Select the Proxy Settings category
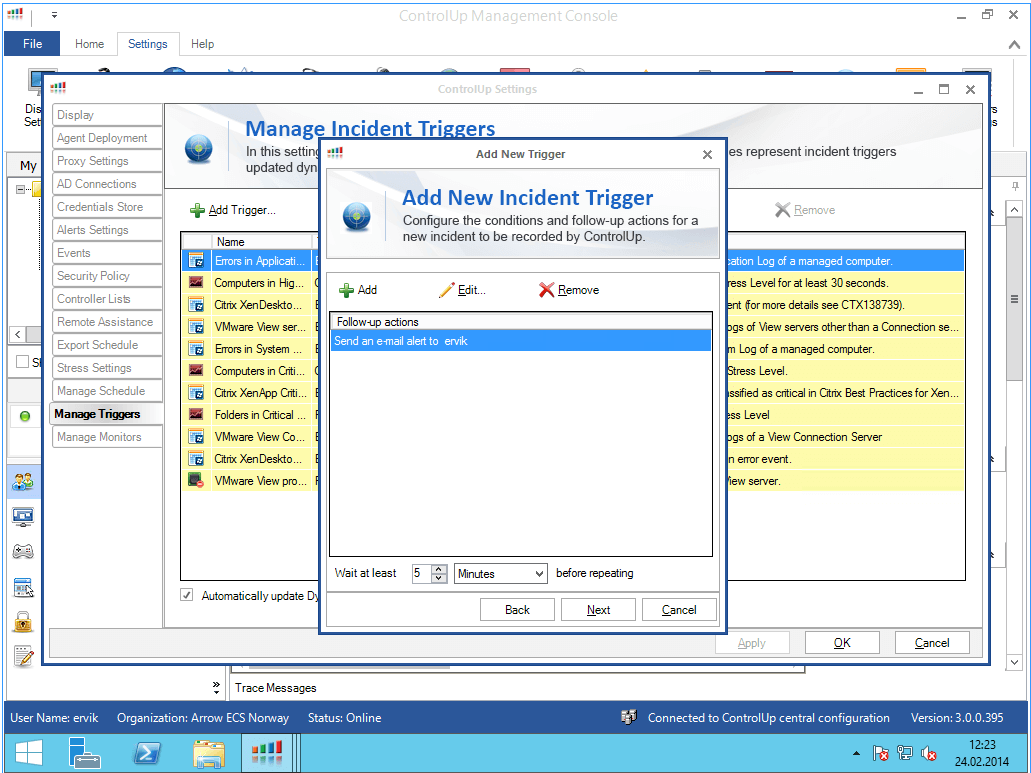 click(x=107, y=161)
